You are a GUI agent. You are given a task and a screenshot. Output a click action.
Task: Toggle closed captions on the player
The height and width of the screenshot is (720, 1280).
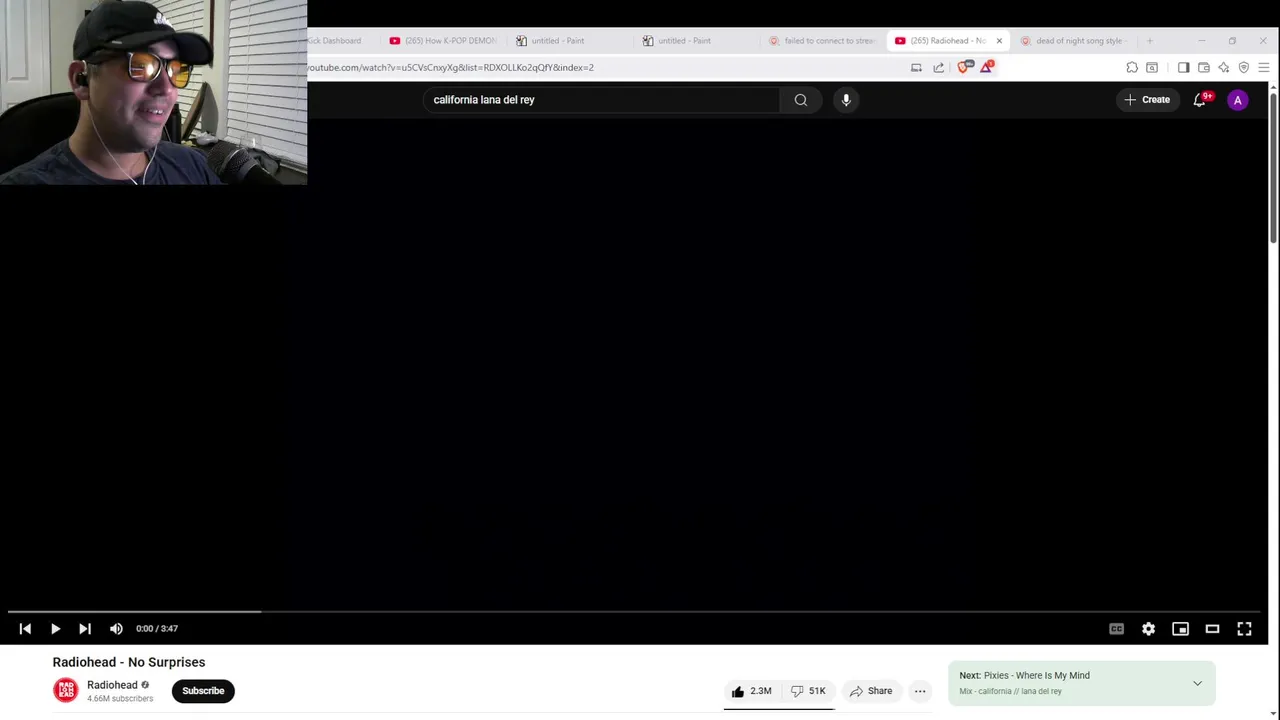(x=1116, y=629)
